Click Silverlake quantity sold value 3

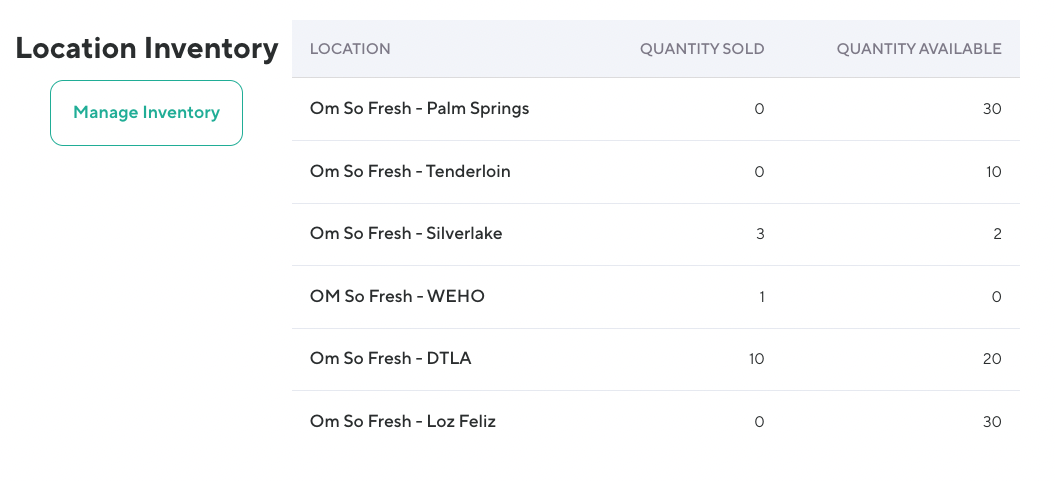click(760, 234)
